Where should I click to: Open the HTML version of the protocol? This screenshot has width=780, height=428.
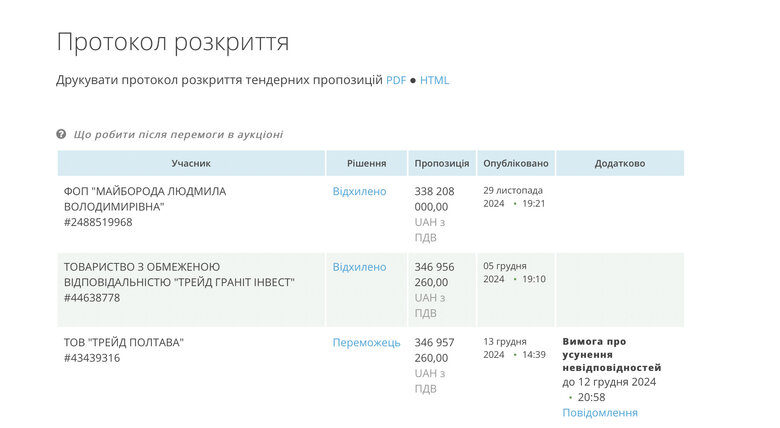[x=434, y=80]
